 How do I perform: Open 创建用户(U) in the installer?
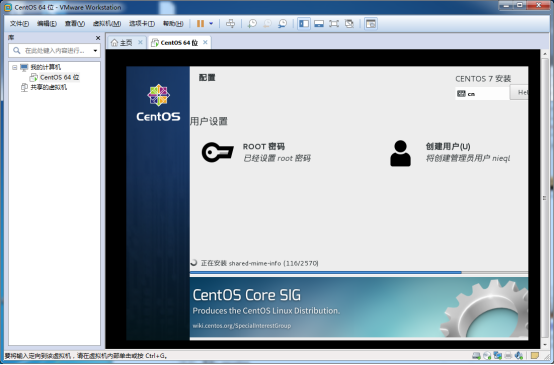tap(450, 152)
